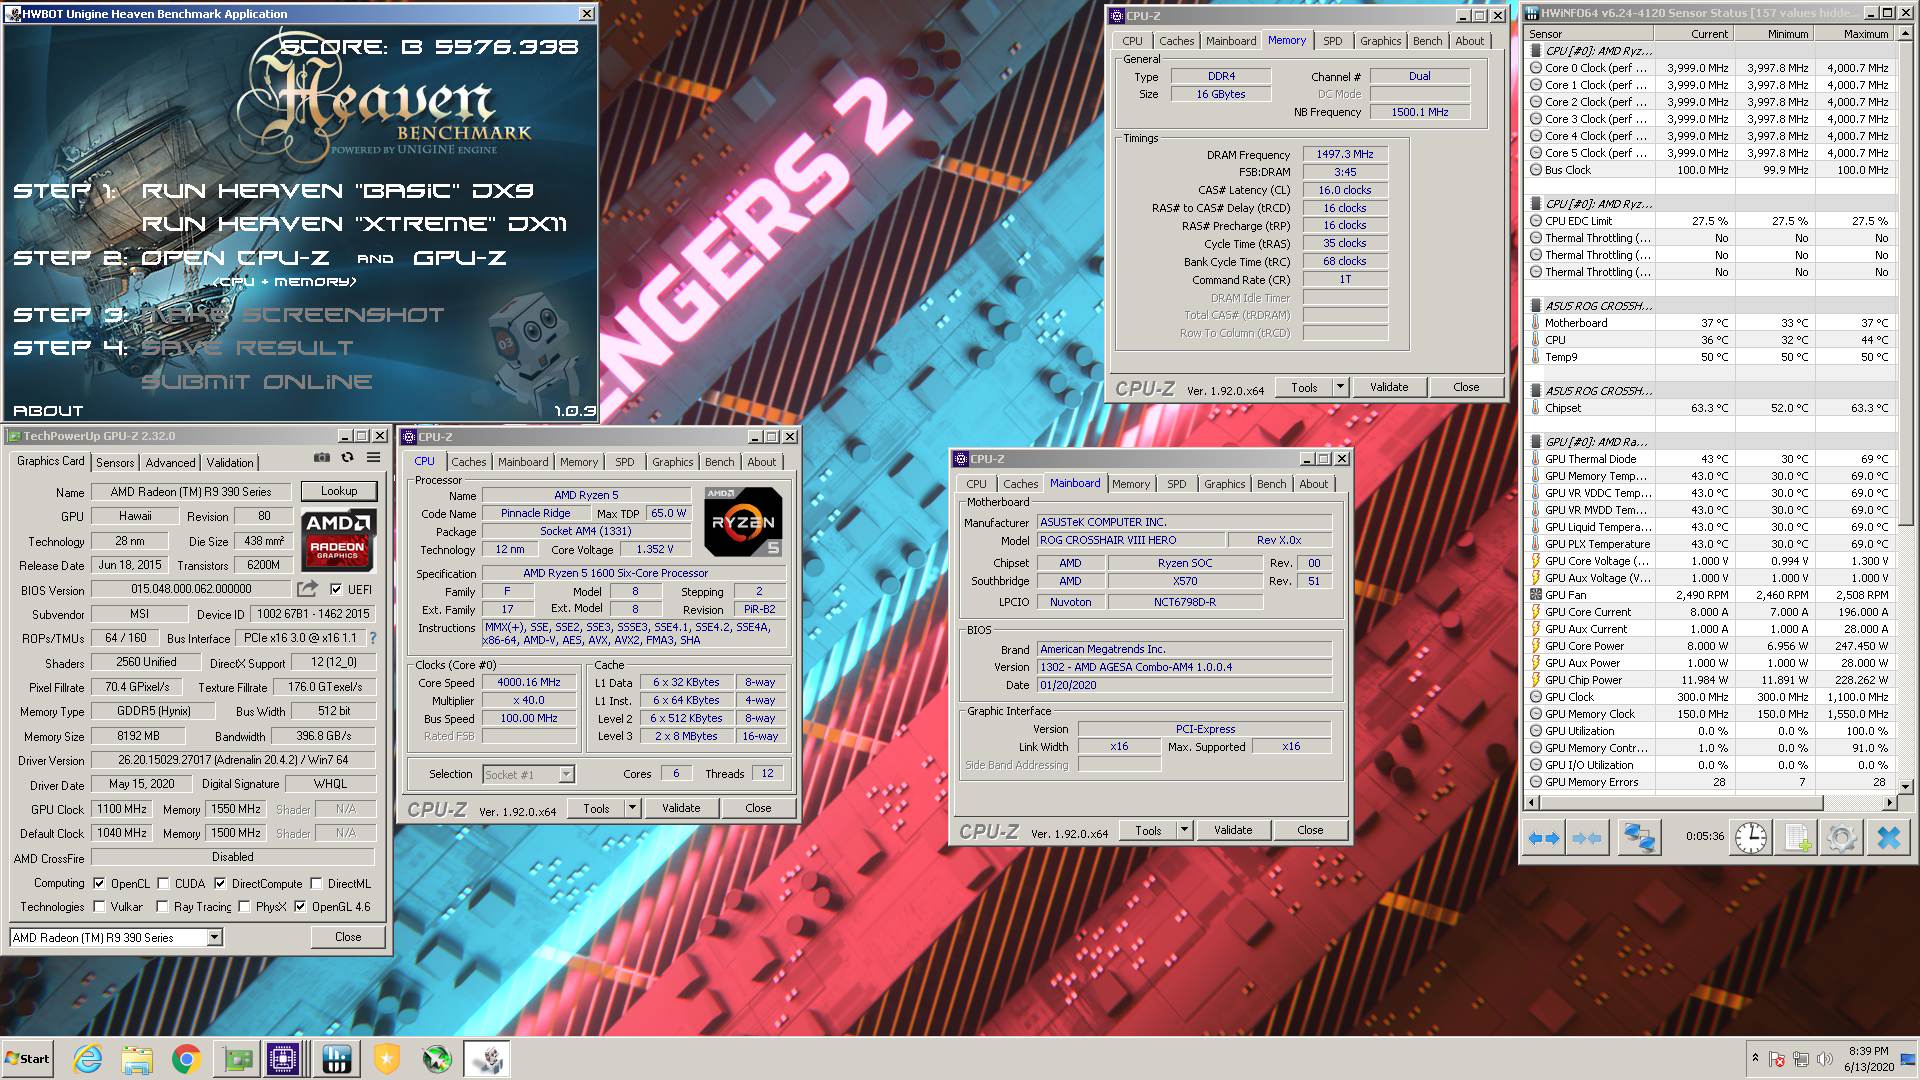Open the GPU selection dropdown in GPU-Z
The image size is (1920, 1080).
214,937
